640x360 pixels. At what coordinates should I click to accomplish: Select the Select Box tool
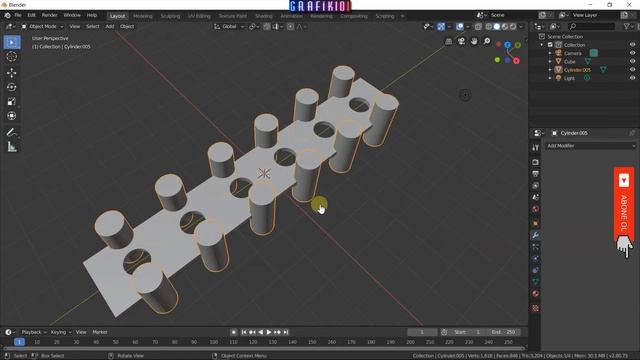click(x=12, y=42)
